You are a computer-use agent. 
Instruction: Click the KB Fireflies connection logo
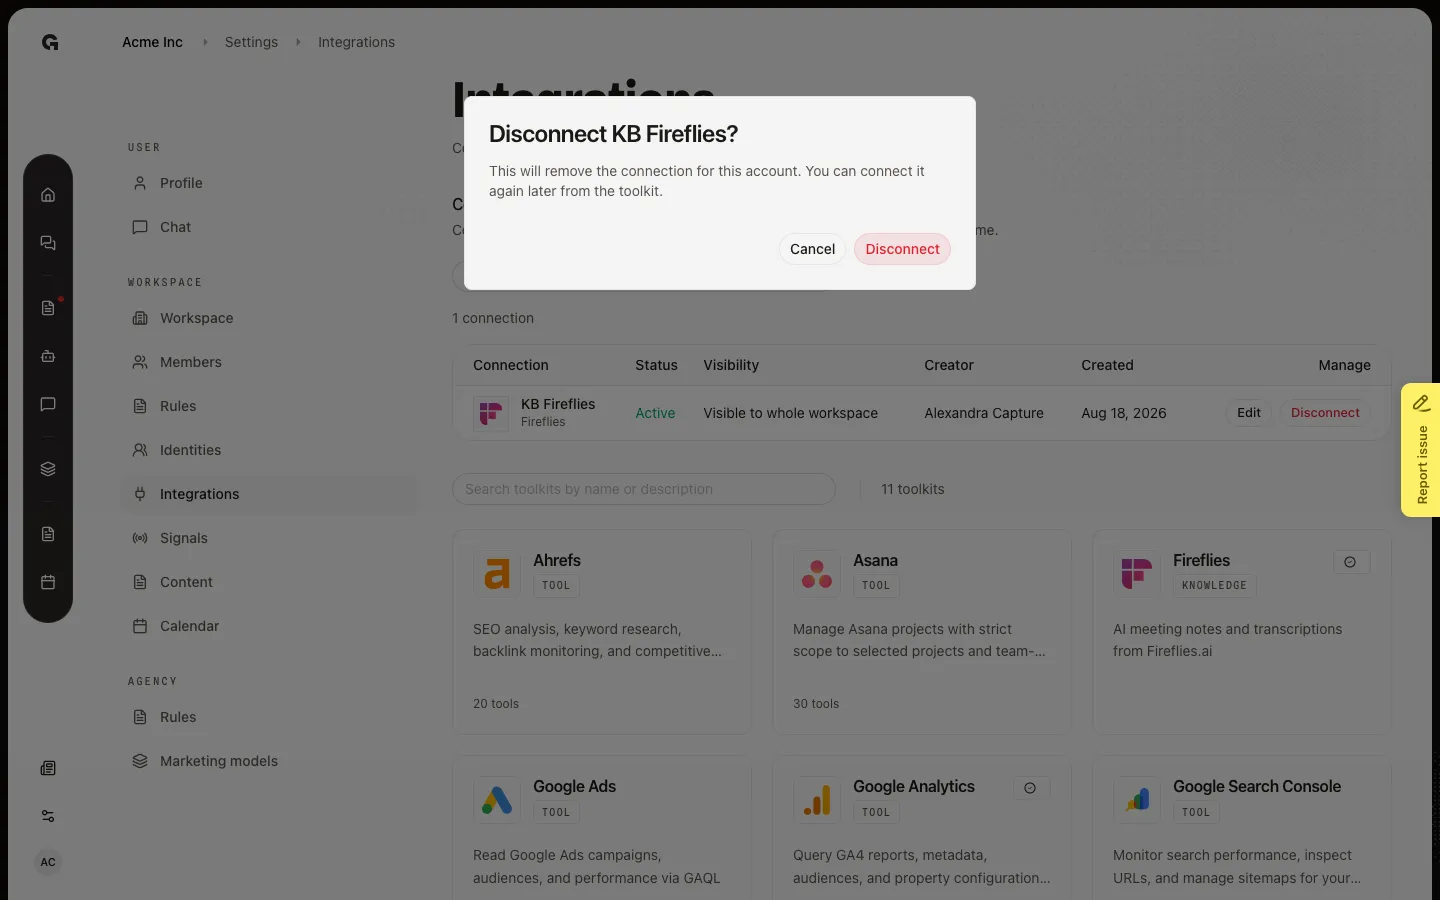tap(491, 413)
